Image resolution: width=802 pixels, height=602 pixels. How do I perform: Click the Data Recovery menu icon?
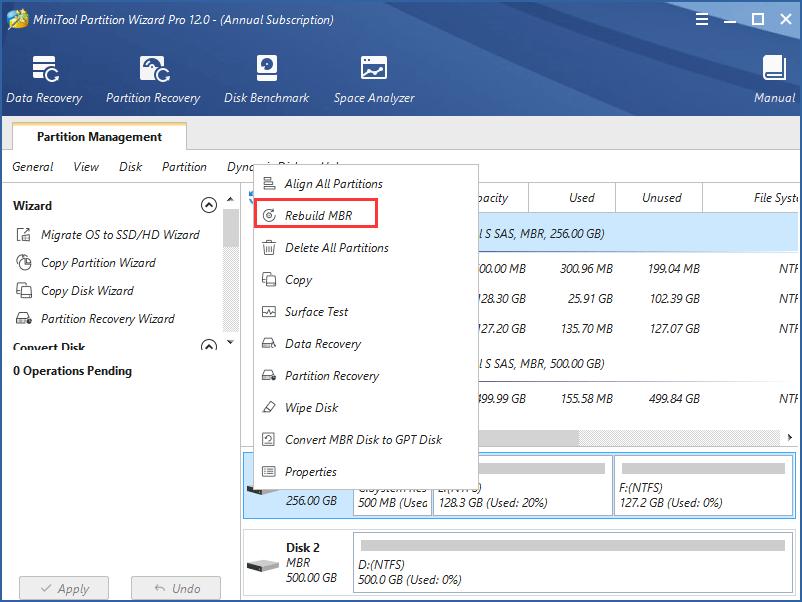tap(269, 343)
